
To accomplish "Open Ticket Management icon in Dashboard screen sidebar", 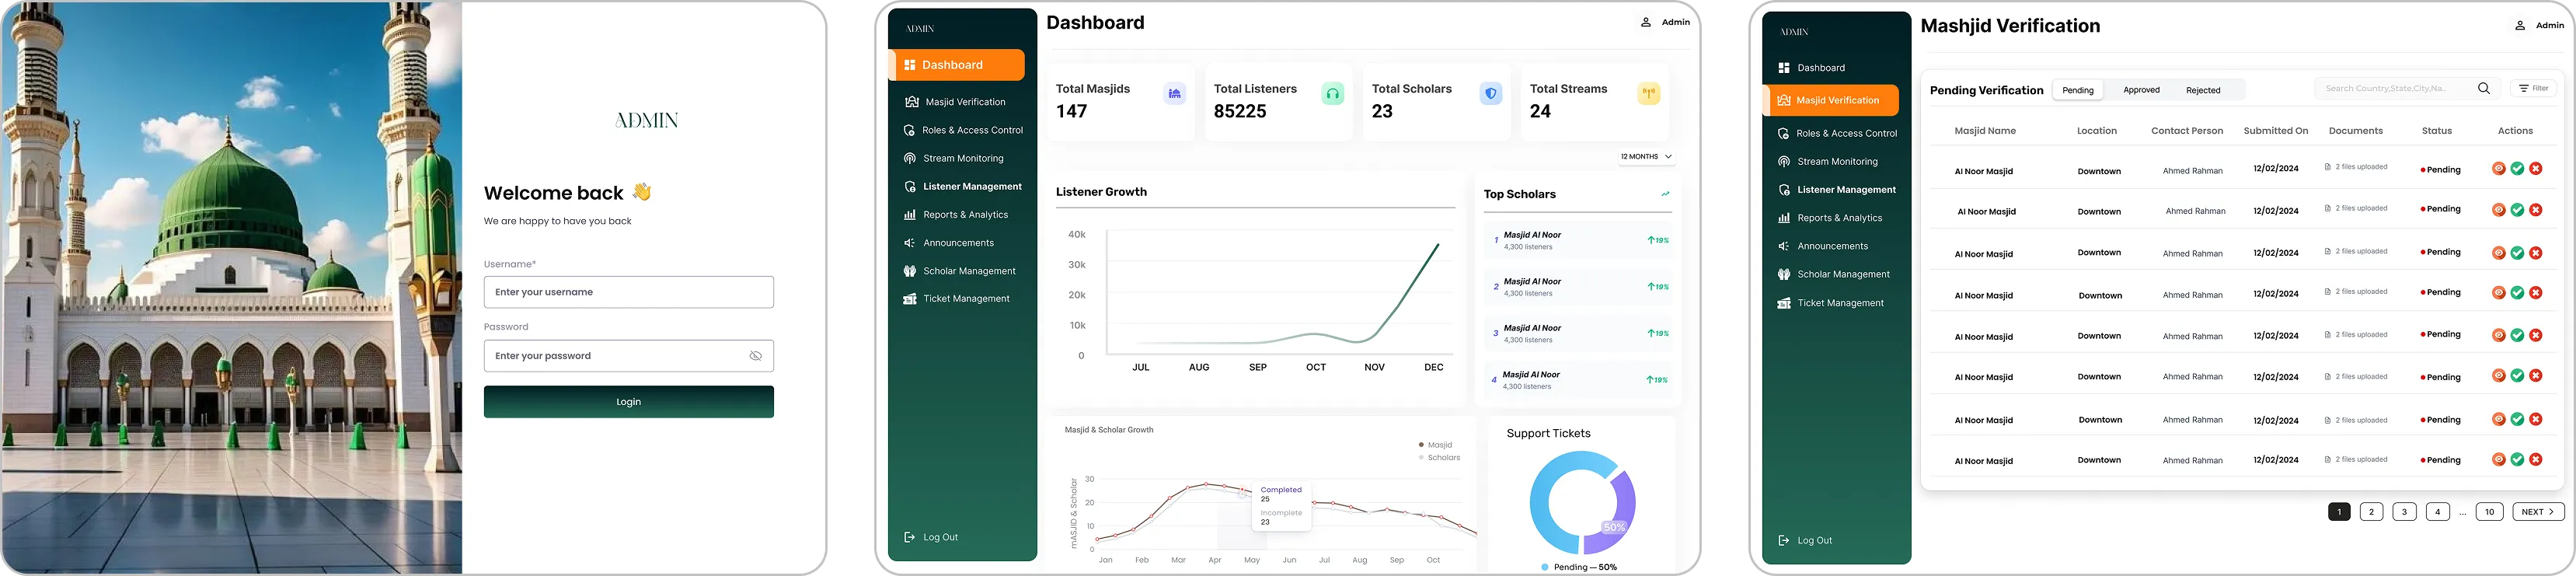I will point(910,299).
